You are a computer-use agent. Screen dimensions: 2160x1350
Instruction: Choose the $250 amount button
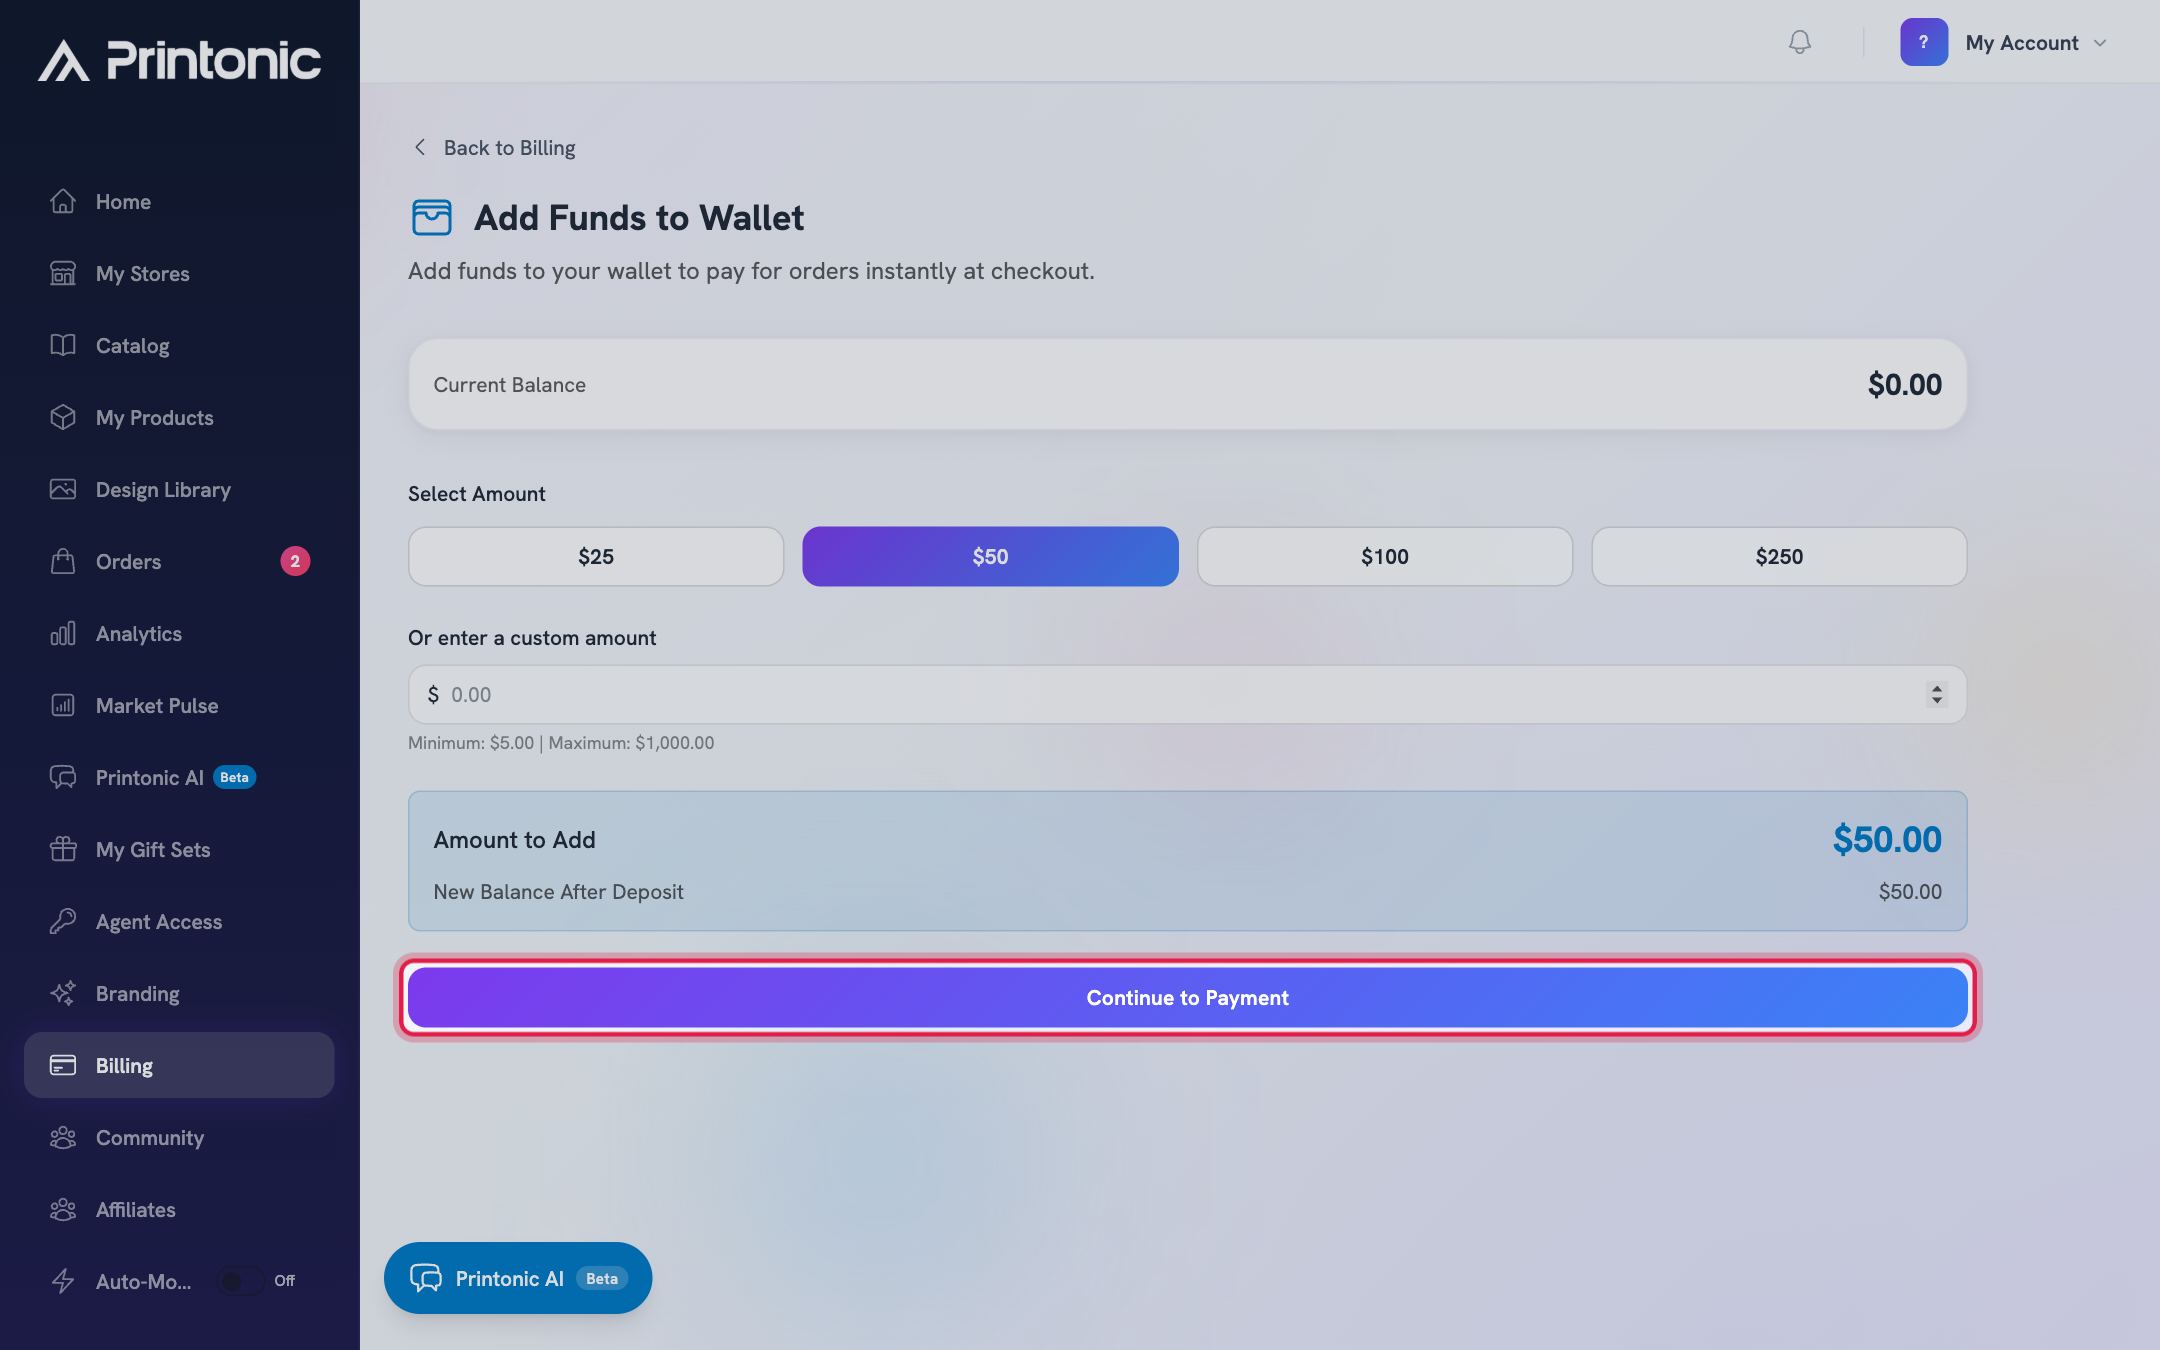[1779, 556]
